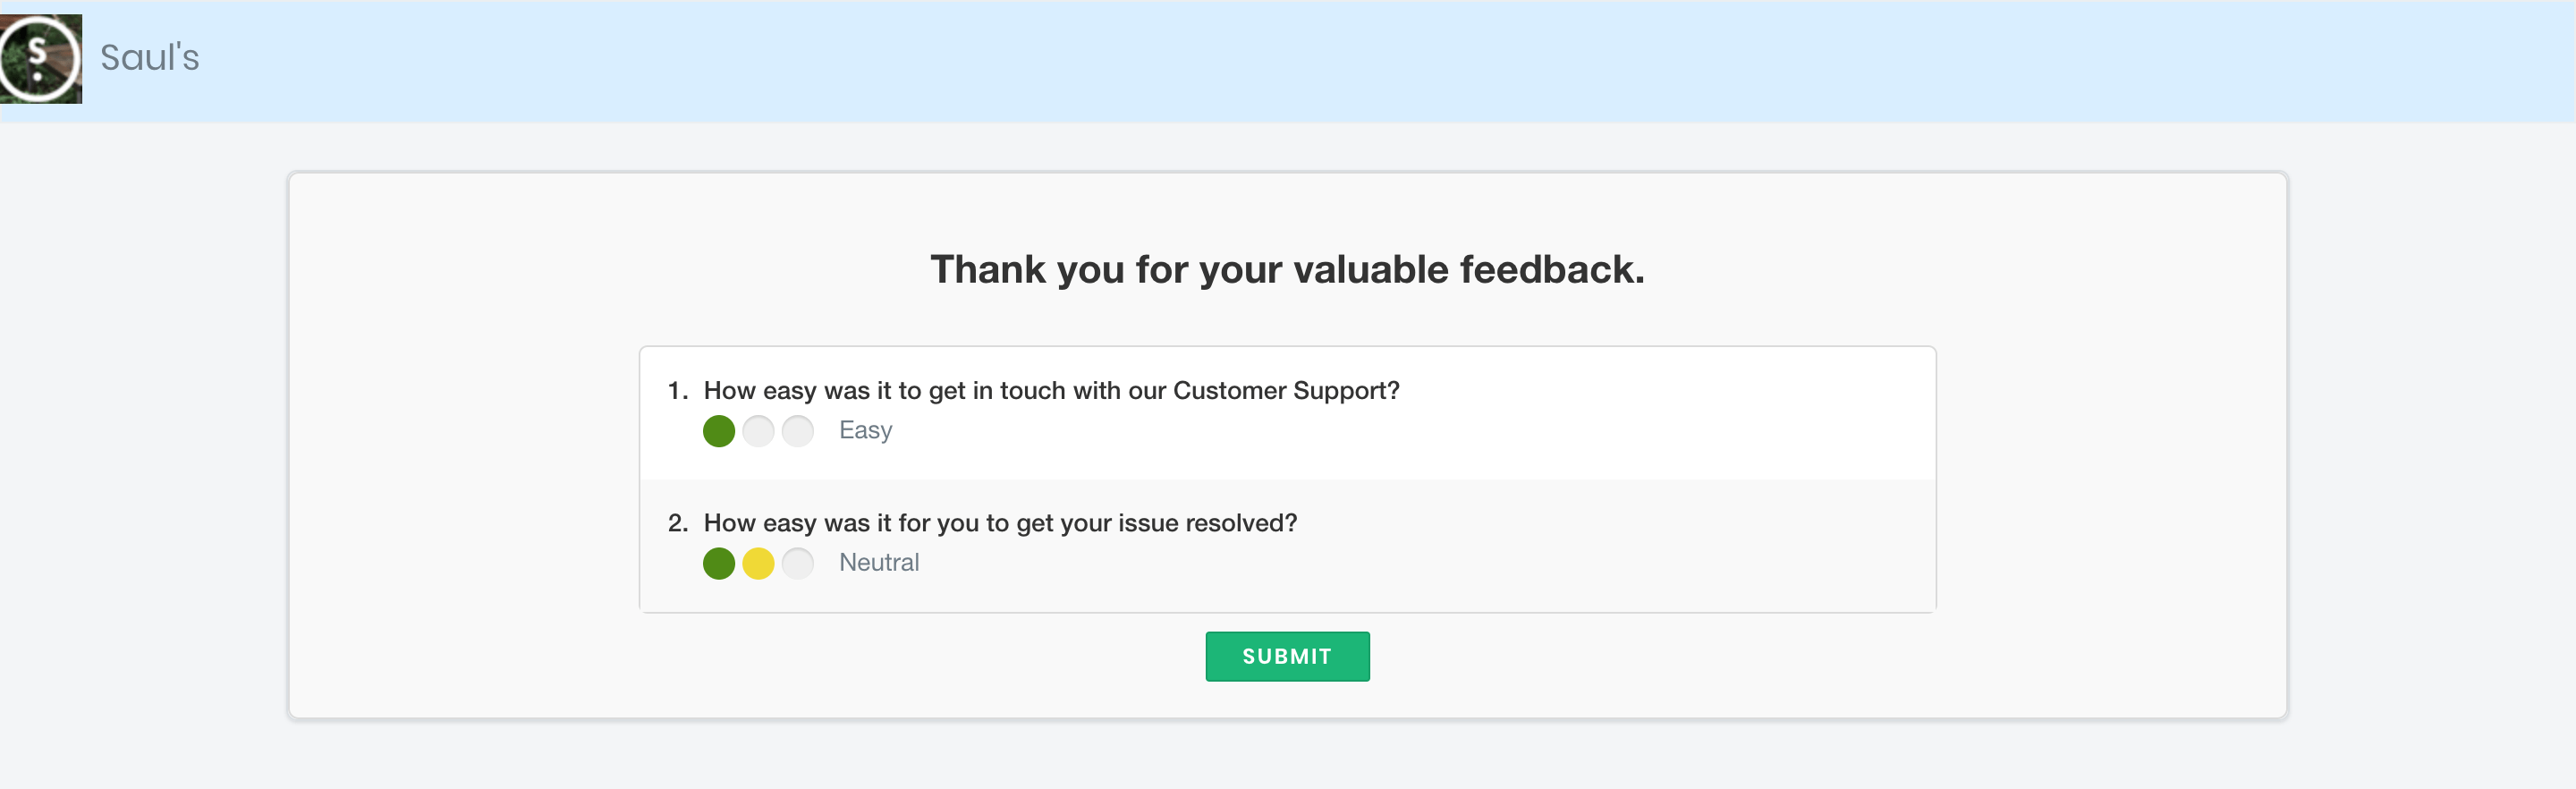Click the number 2 question marker
The image size is (2576, 789).
pos(678,523)
